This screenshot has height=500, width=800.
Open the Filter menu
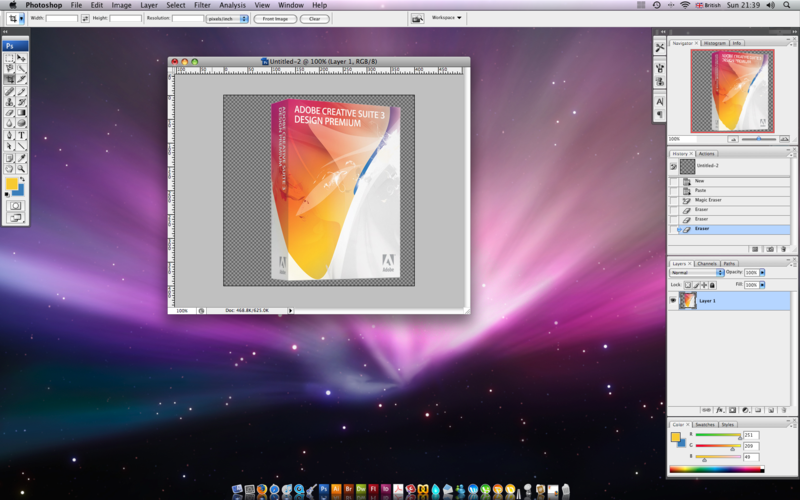[202, 5]
